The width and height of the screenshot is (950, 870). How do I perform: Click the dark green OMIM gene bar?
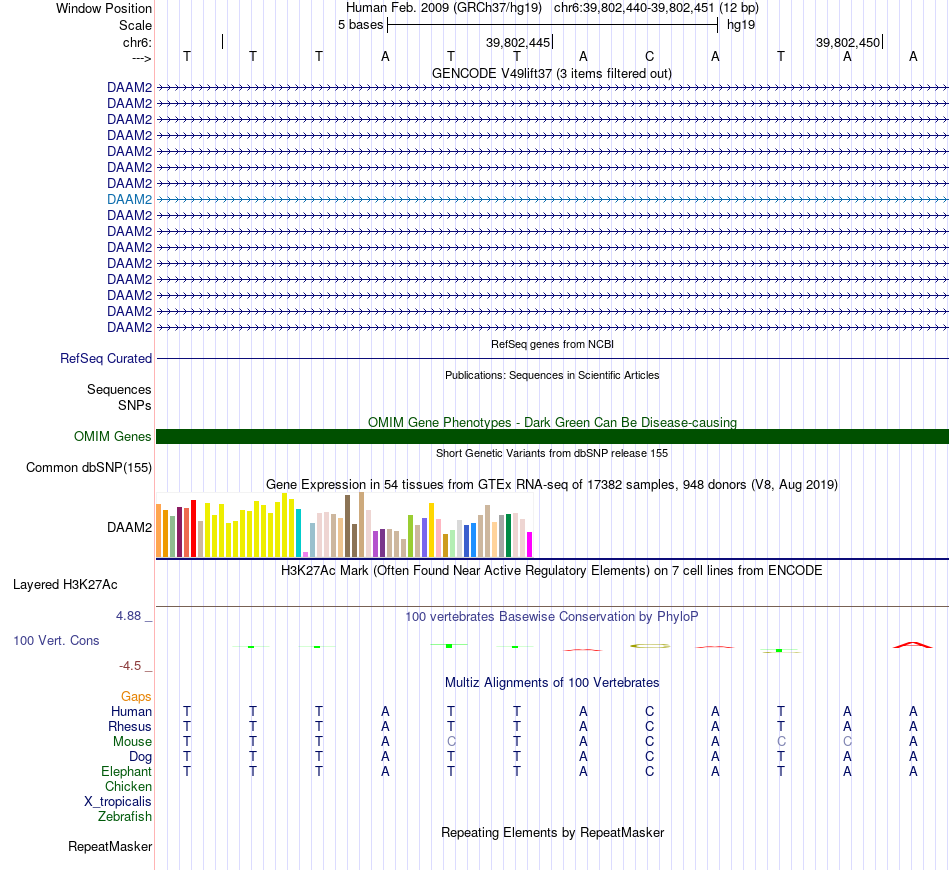coord(552,436)
